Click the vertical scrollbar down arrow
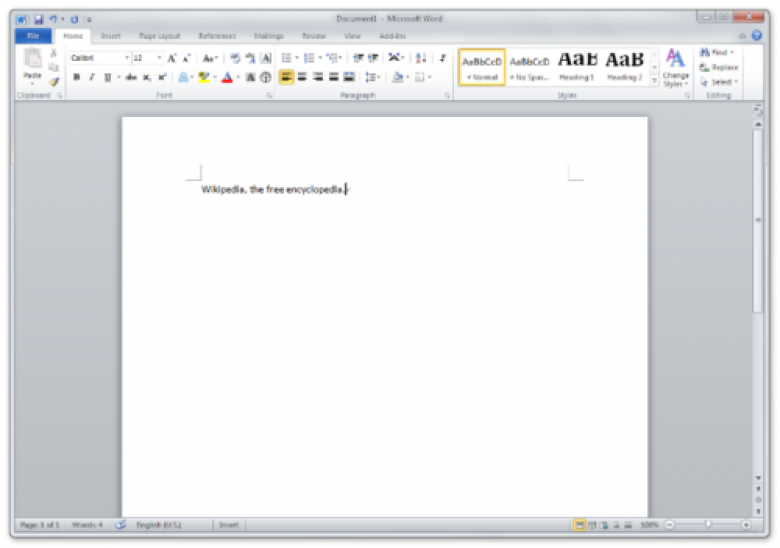Screen dimensions: 780x548 click(758, 477)
